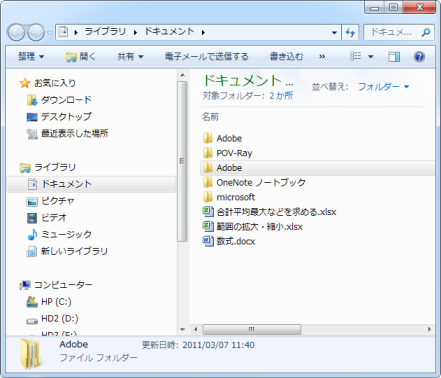Show more toolbar commands via chevron
The image size is (441, 378).
tap(322, 56)
